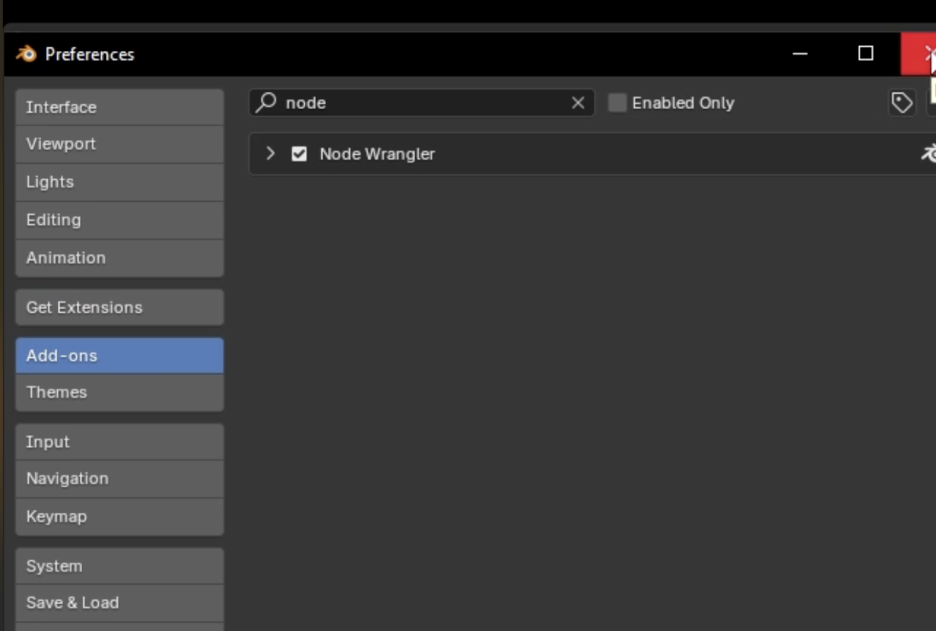Screen dimensions: 936x631
Task: Click the Blender icon on the Node Wrangler row
Action: [x=928, y=154]
